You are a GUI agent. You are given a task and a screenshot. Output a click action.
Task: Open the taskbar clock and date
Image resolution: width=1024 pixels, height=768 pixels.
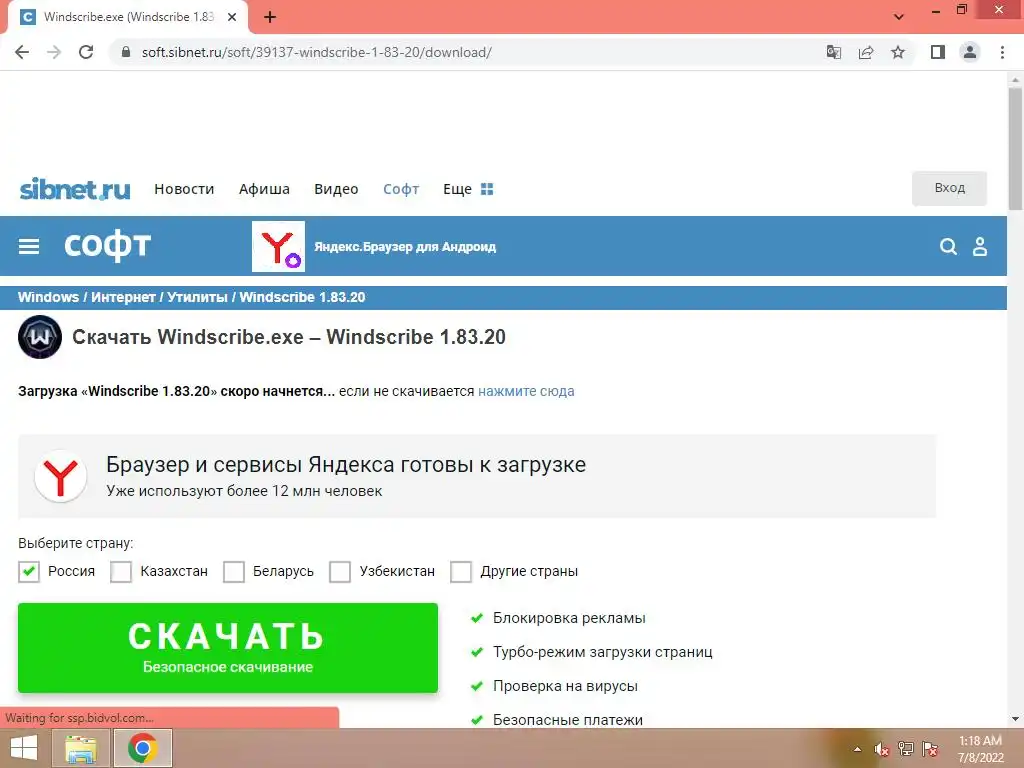tap(980, 749)
